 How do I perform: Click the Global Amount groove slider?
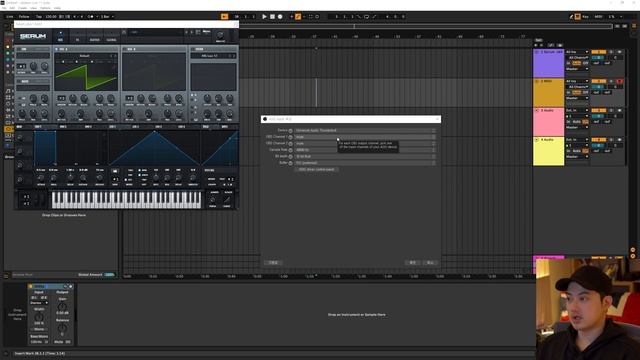click(109, 275)
